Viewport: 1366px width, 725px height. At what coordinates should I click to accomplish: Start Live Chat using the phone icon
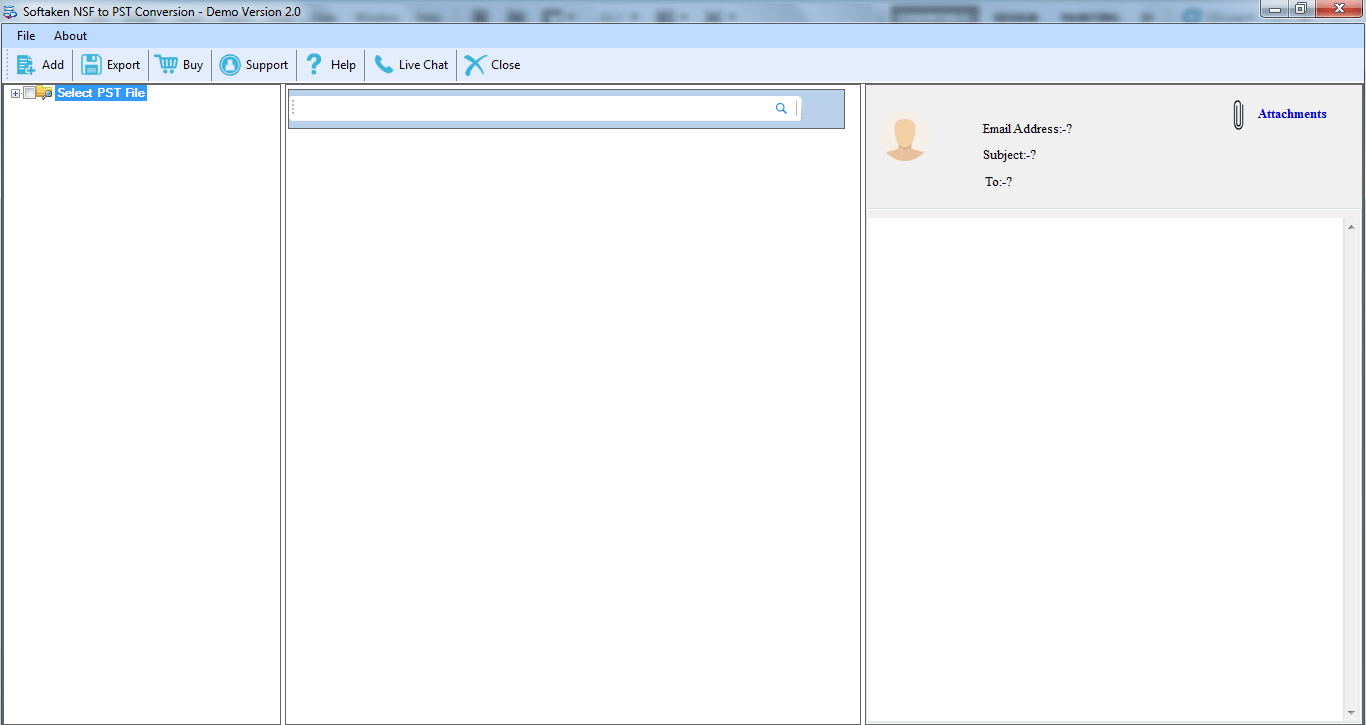(x=382, y=64)
